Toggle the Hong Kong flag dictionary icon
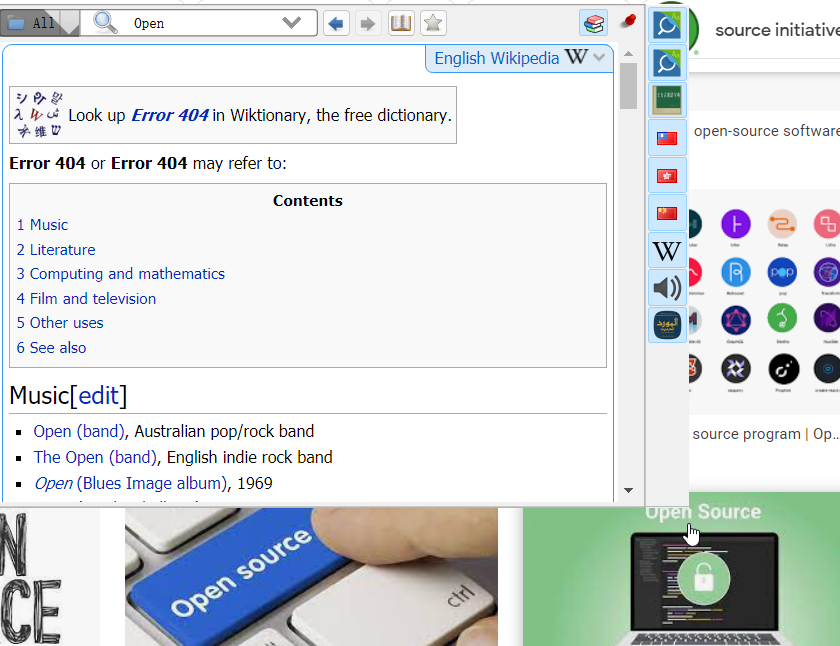 pos(667,176)
